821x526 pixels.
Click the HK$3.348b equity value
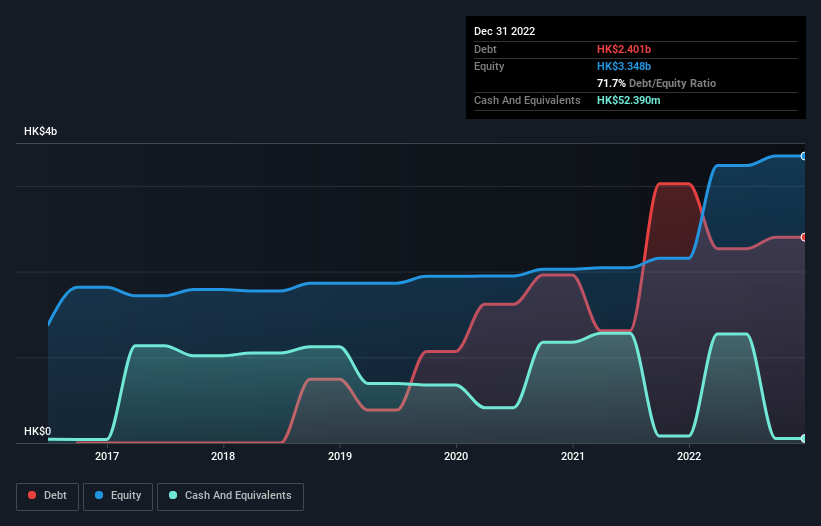click(624, 66)
